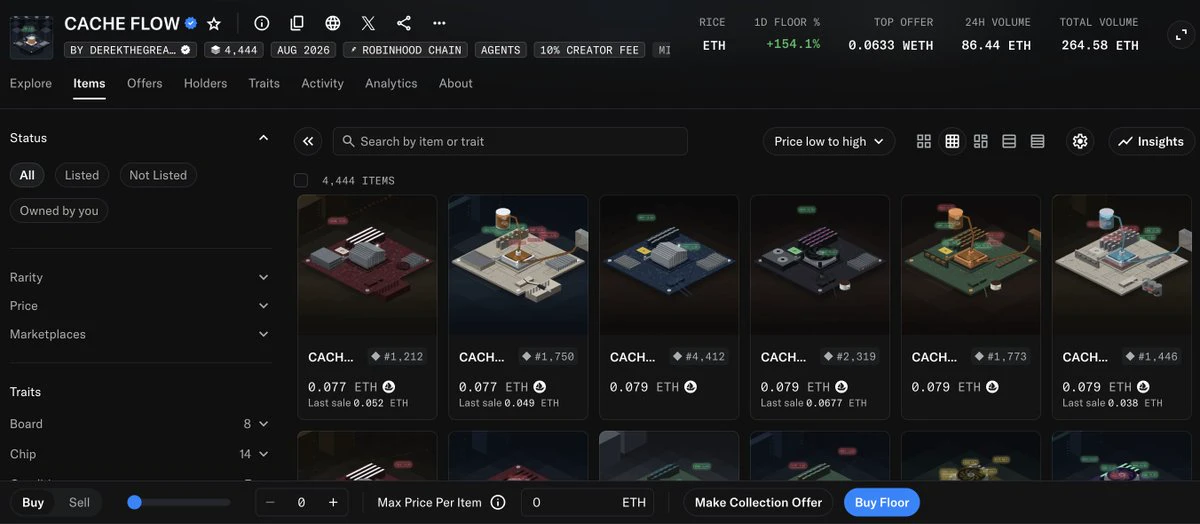Screen dimensions: 1200x524
Task: Open the Insights panel button
Action: pos(1151,141)
